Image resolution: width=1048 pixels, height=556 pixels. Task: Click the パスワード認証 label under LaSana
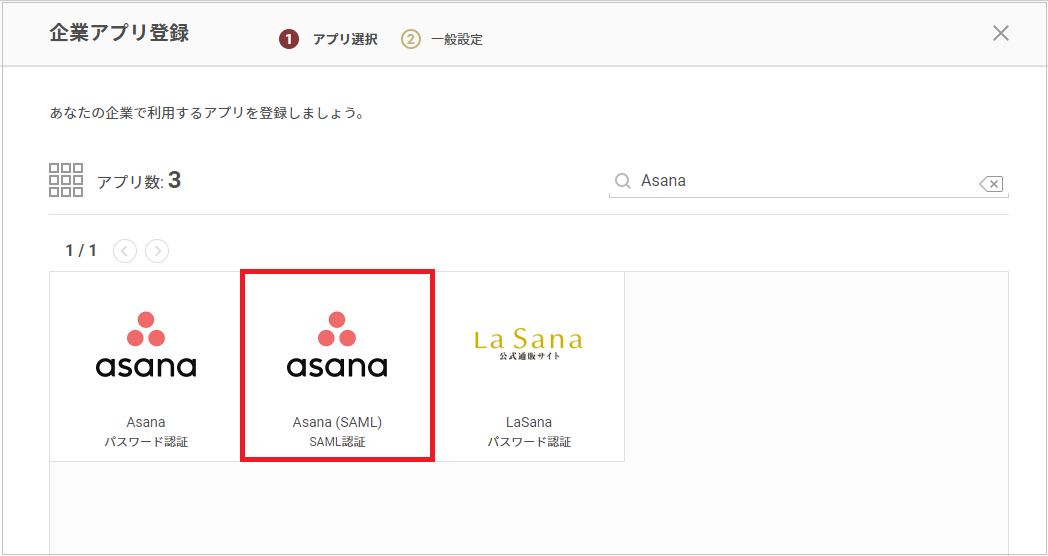pos(529,442)
